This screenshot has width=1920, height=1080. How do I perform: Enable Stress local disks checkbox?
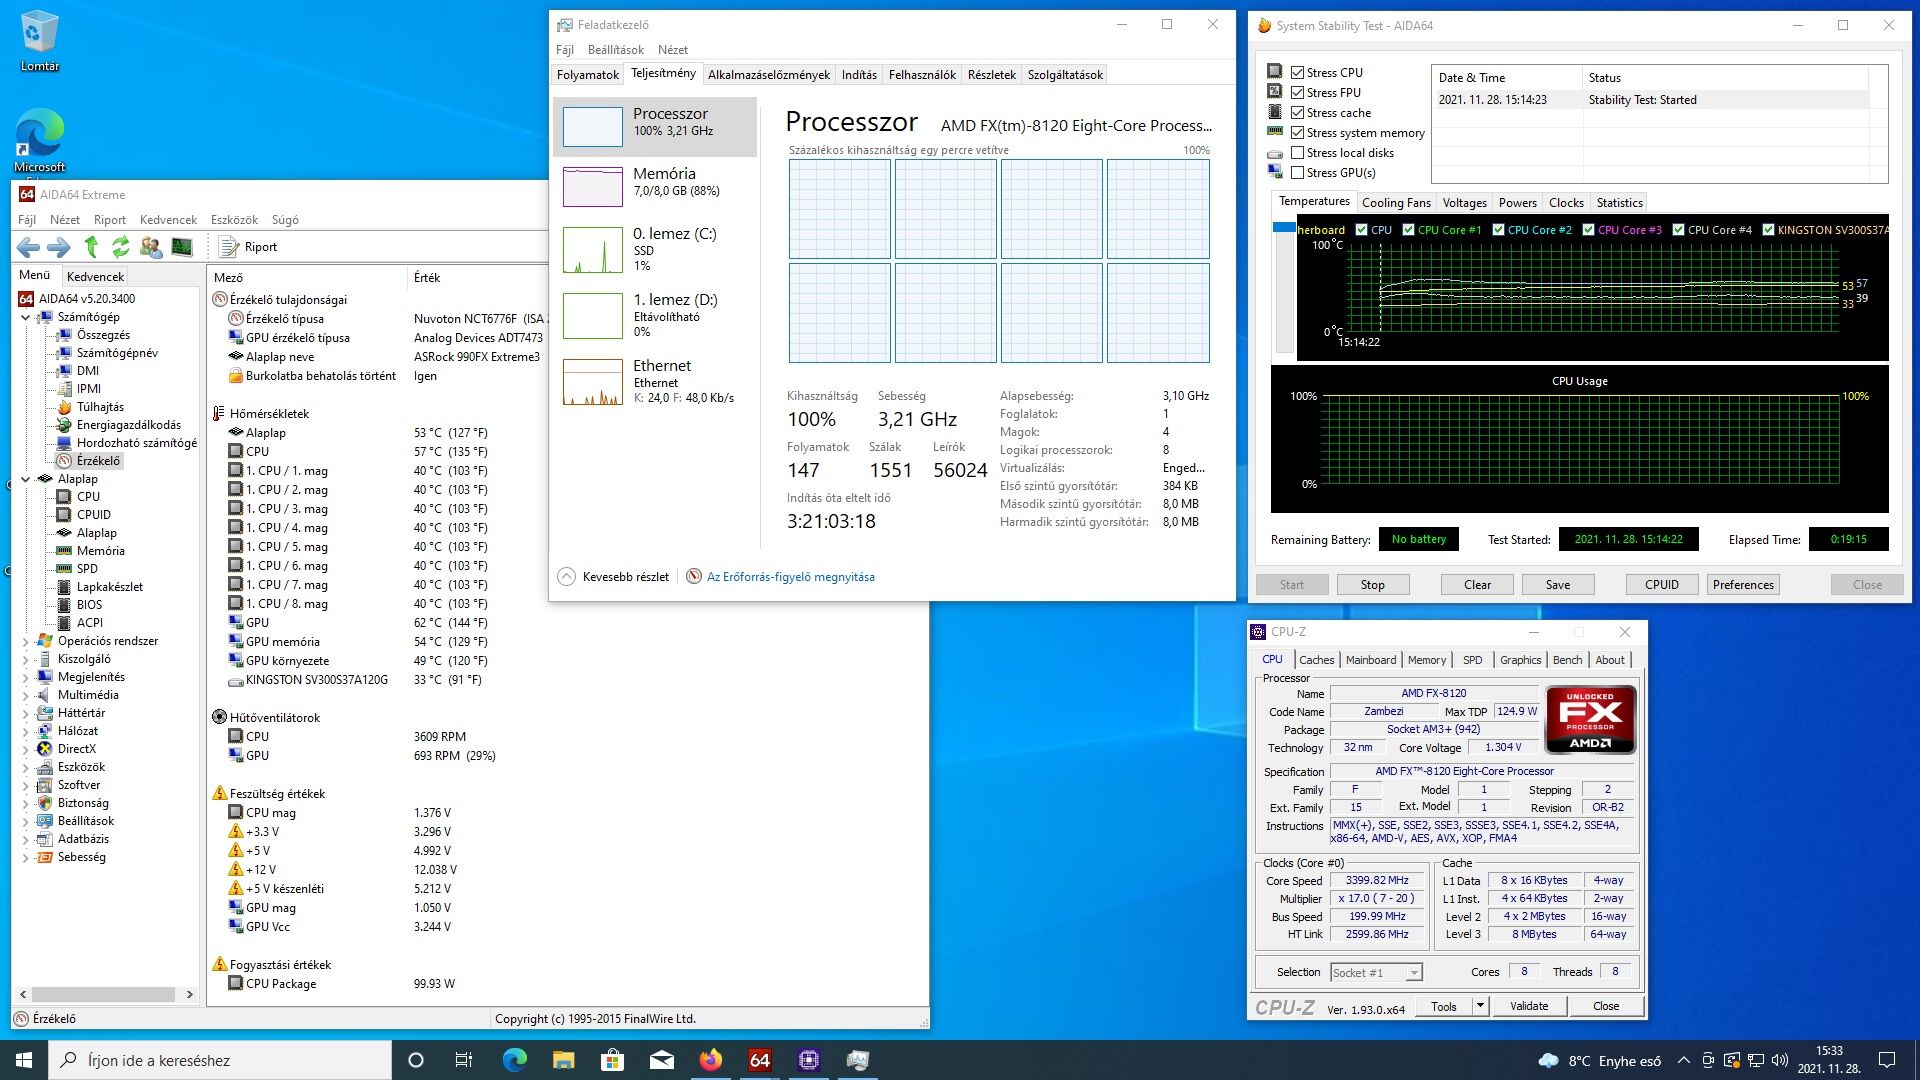click(x=1297, y=152)
